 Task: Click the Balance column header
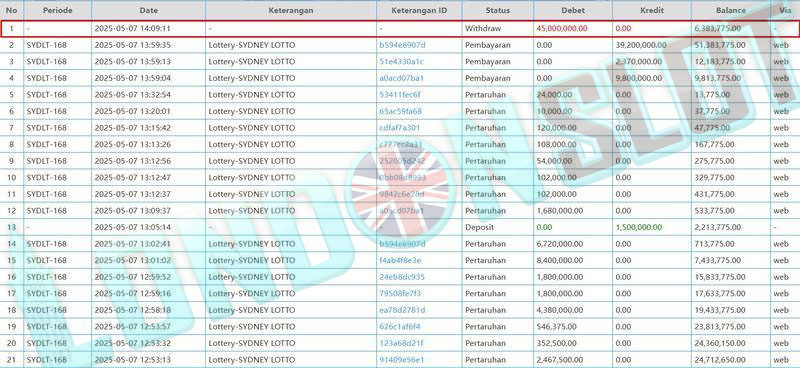pos(731,10)
